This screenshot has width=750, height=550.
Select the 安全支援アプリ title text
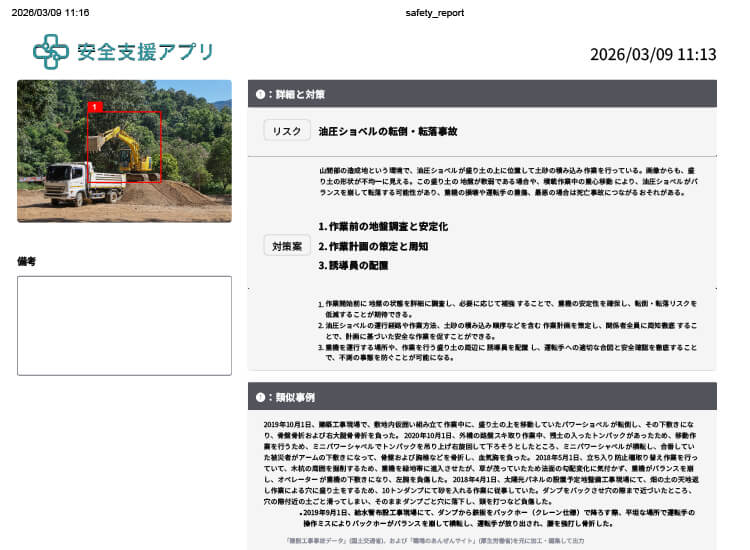[145, 52]
